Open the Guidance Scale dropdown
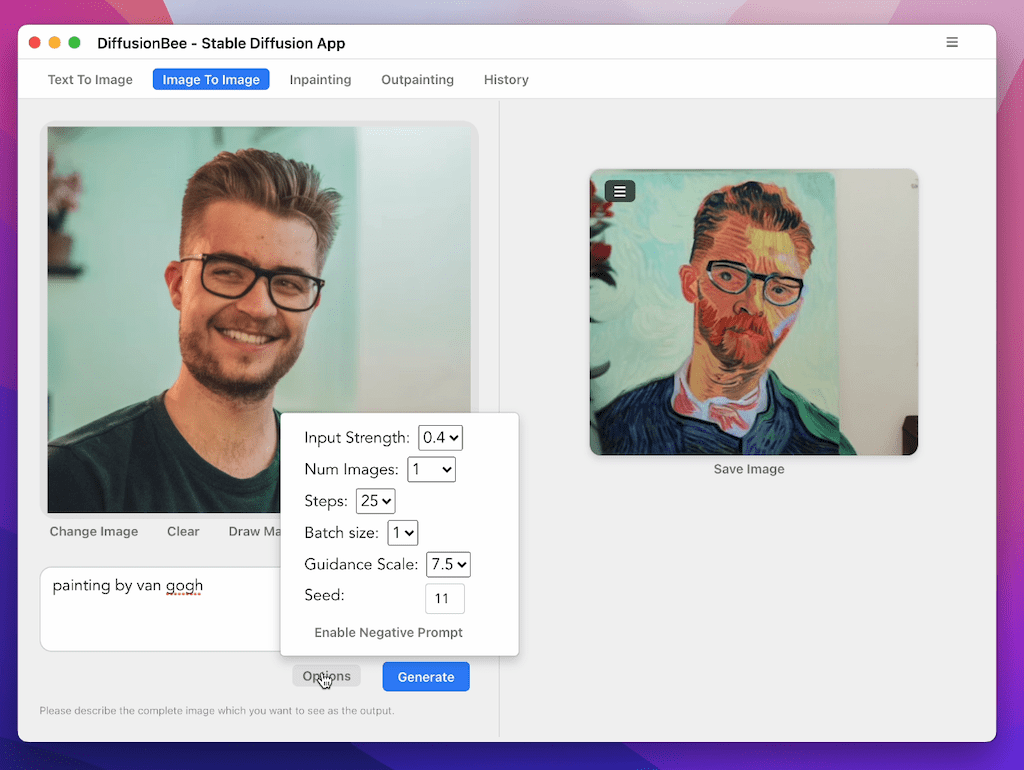Image resolution: width=1024 pixels, height=770 pixels. (x=448, y=564)
